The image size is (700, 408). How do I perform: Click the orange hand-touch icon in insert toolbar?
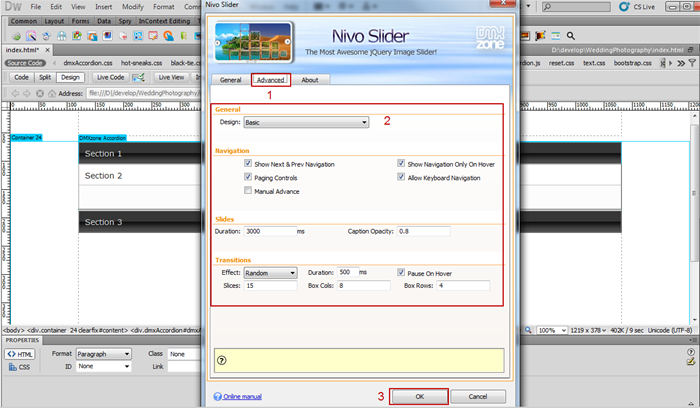[168, 36]
